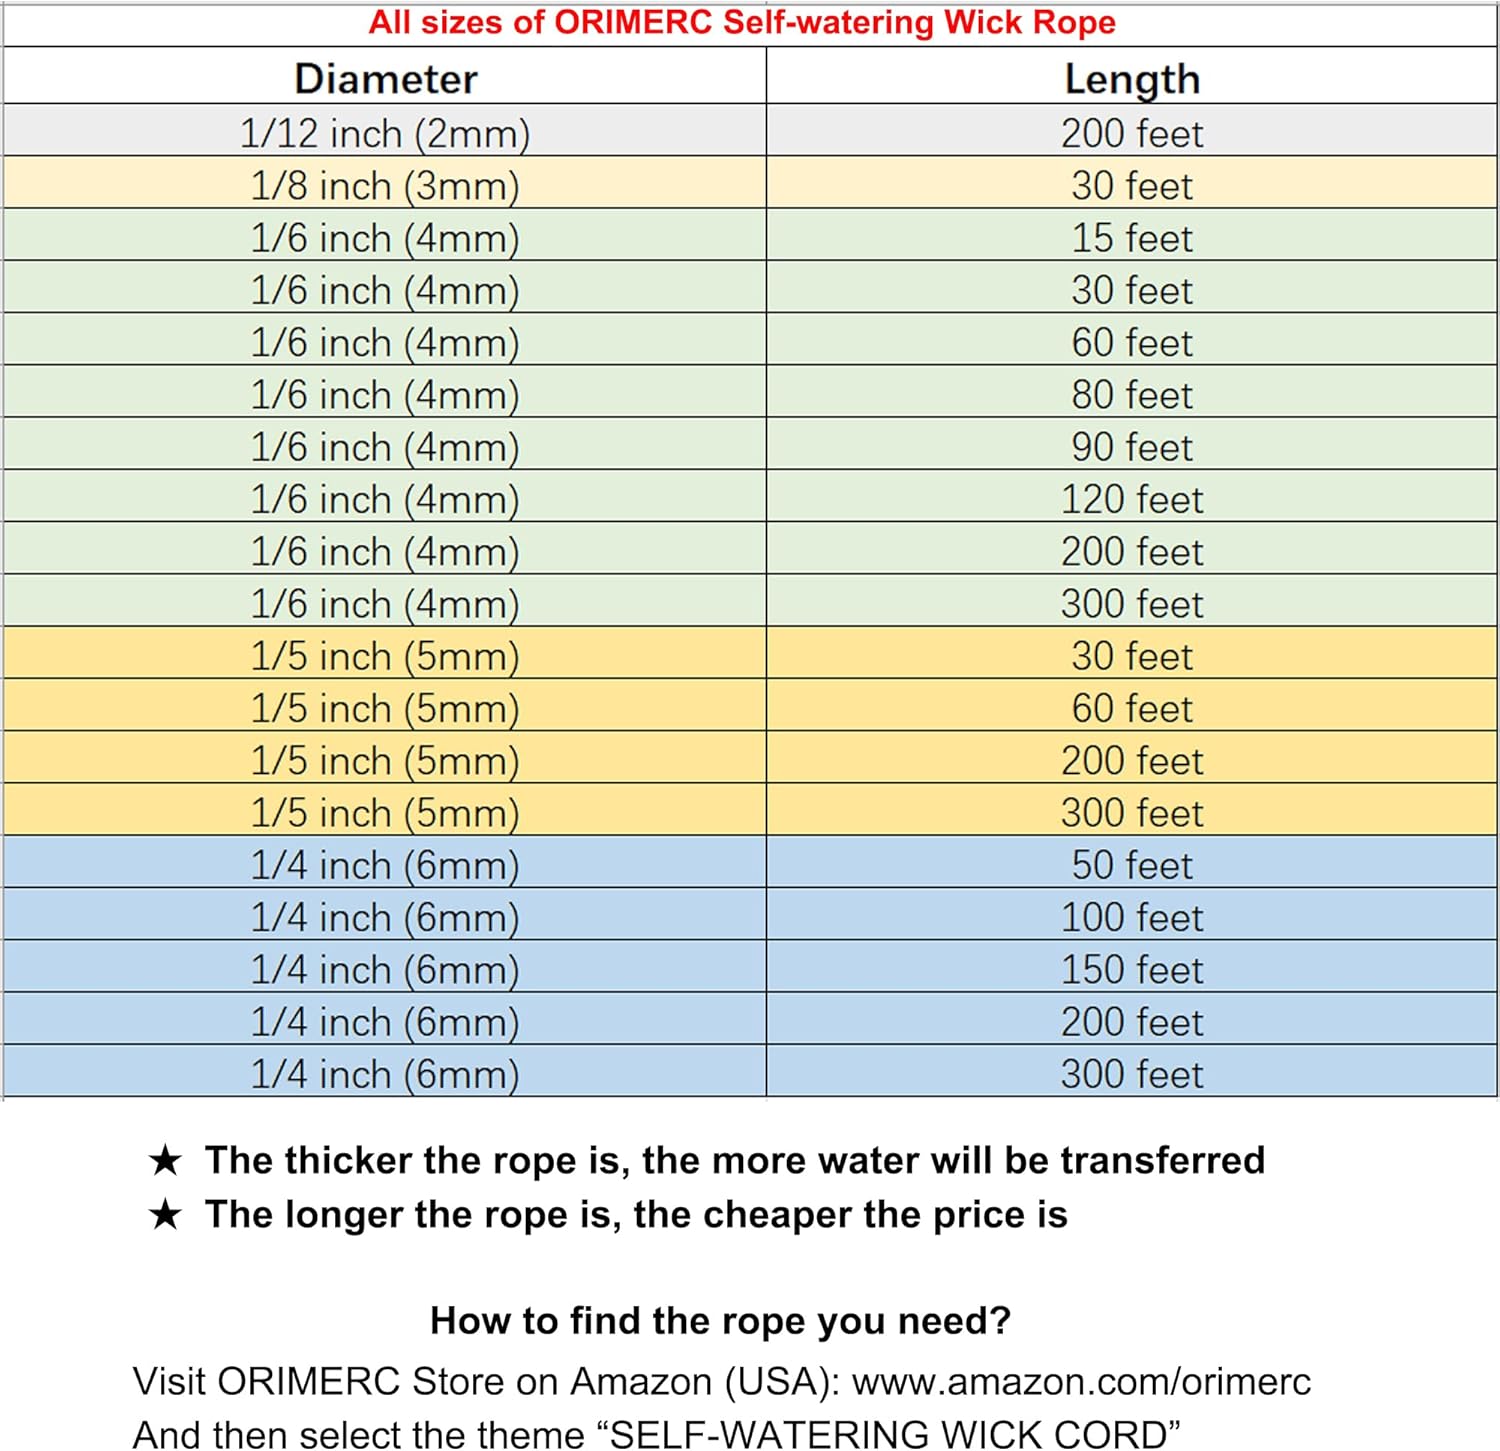Click the 80 feet length cell
This screenshot has height=1451, width=1500.
tap(1132, 394)
